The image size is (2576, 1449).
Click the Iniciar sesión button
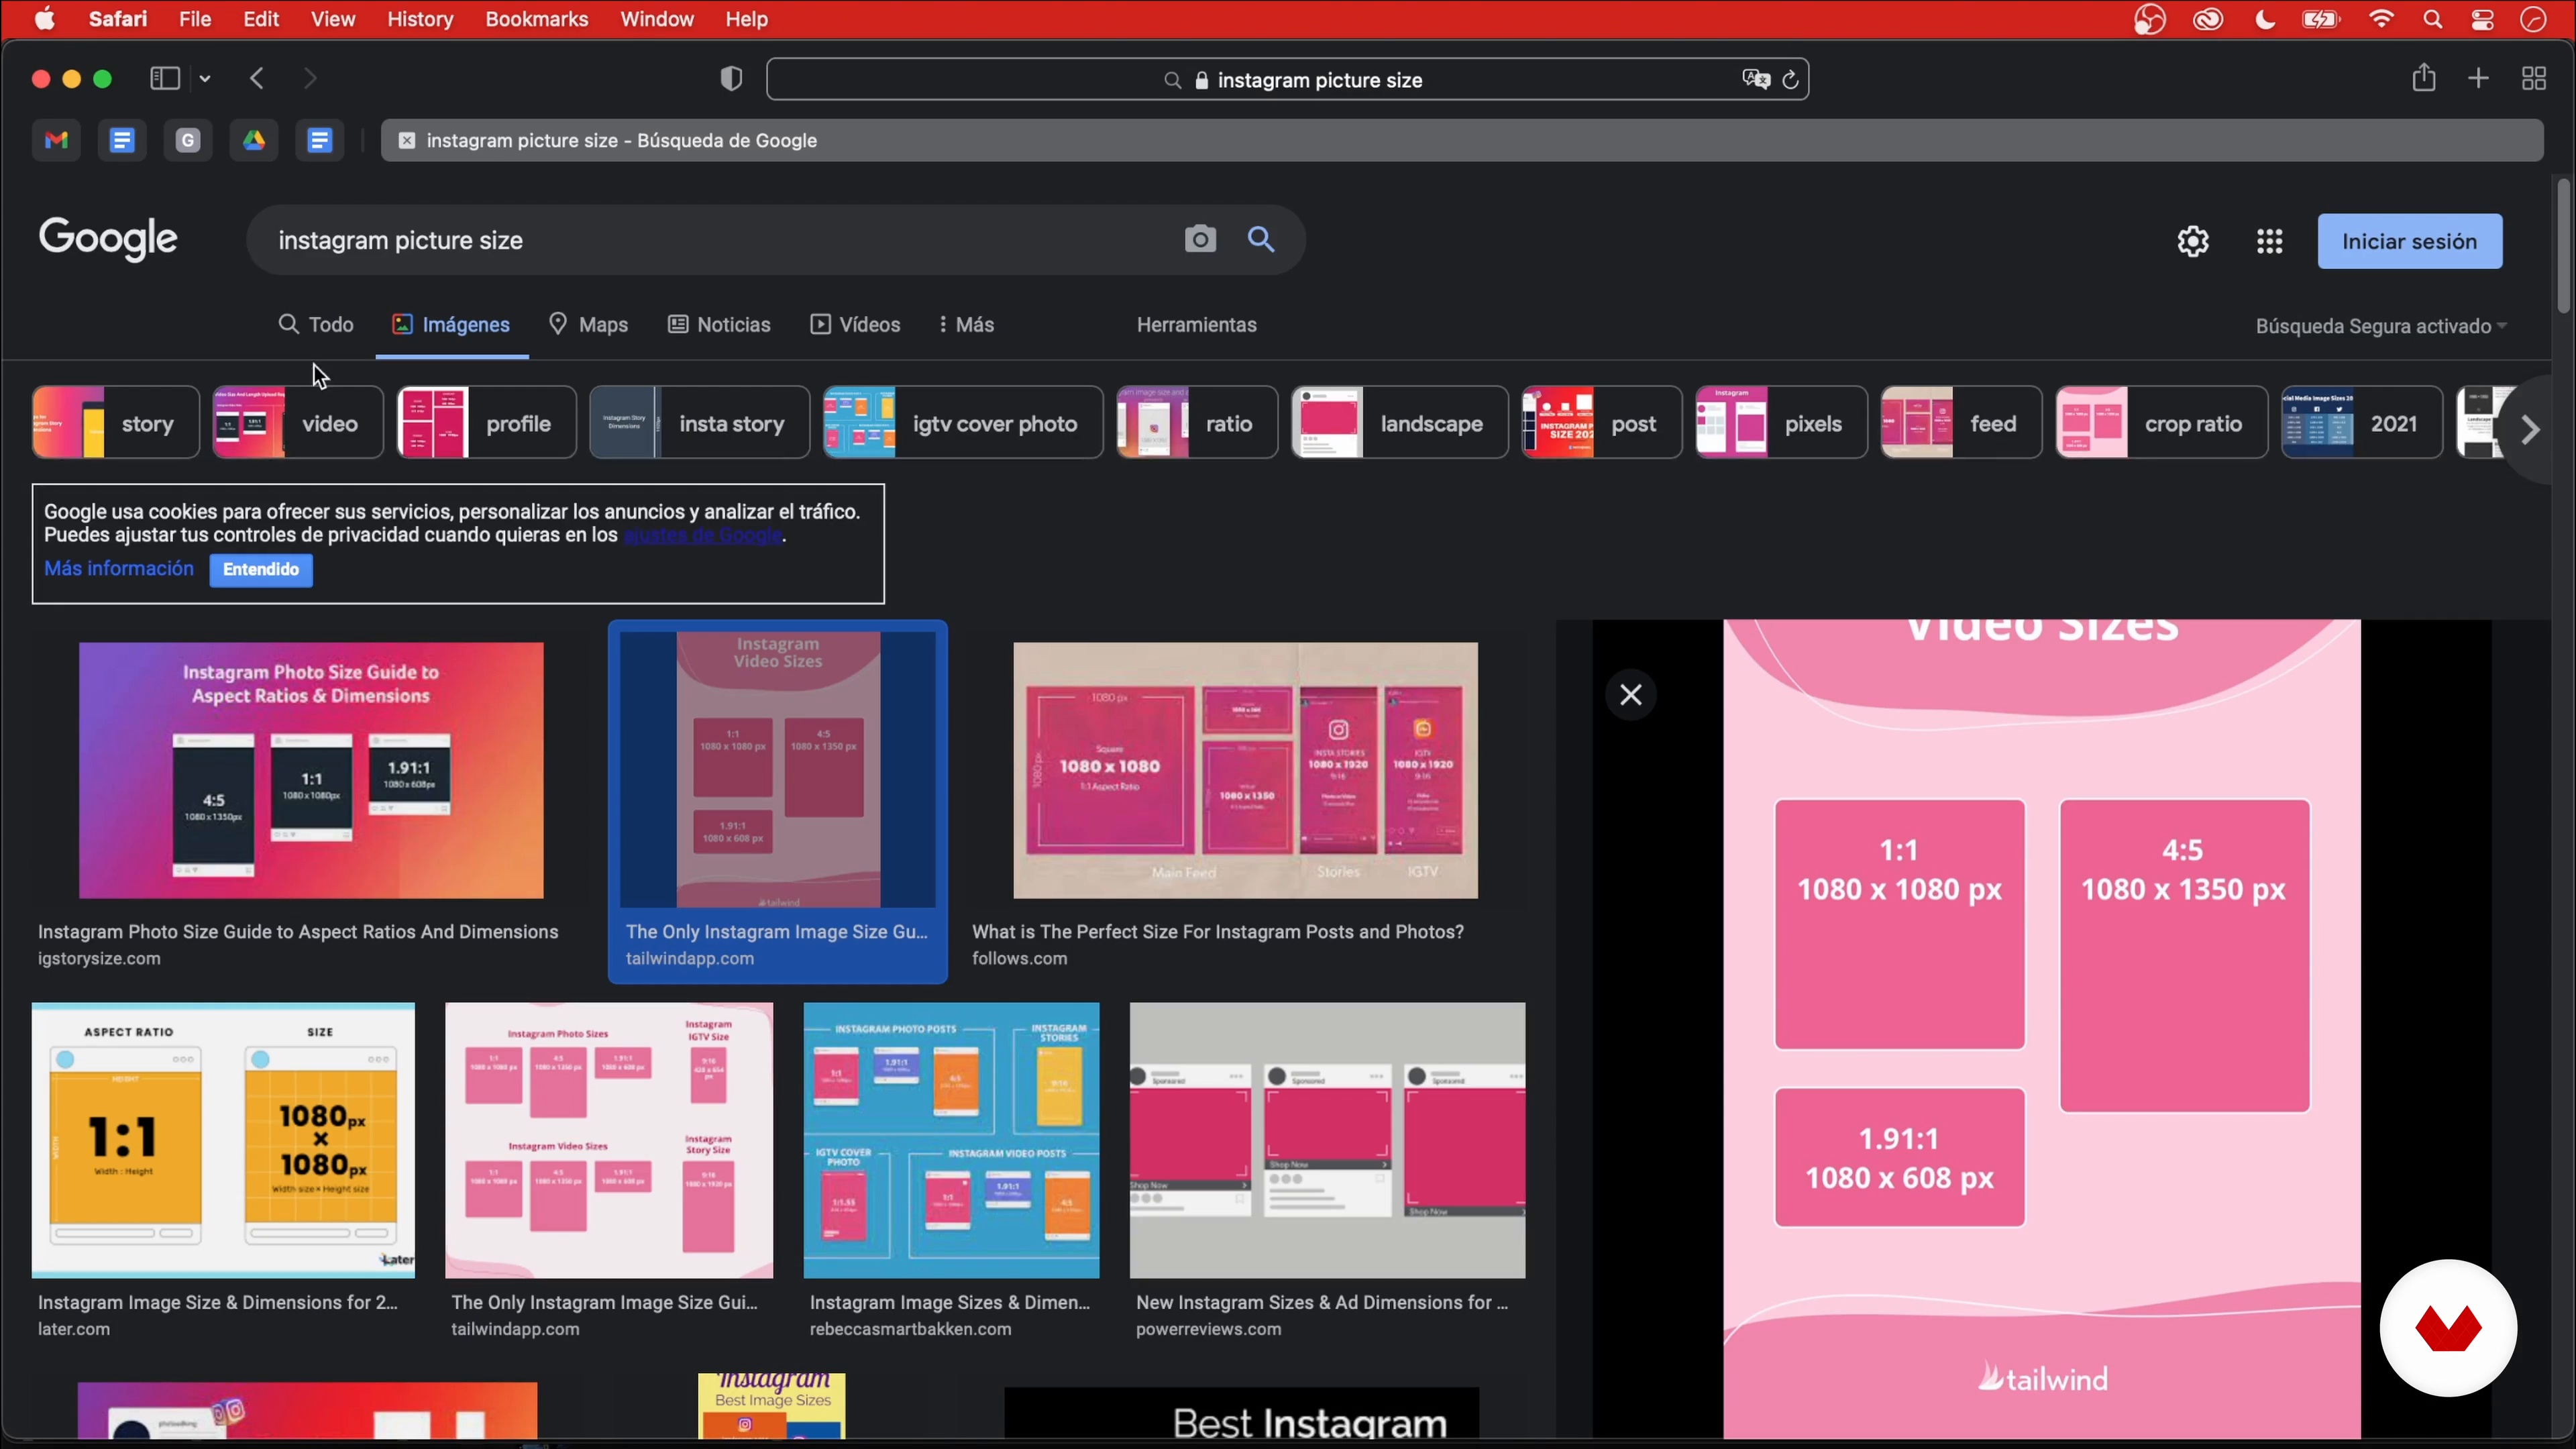pyautogui.click(x=2410, y=241)
